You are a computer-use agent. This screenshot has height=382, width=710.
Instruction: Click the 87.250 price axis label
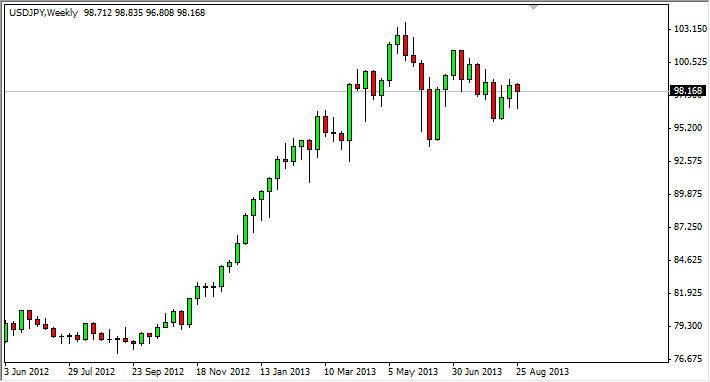[x=688, y=227]
